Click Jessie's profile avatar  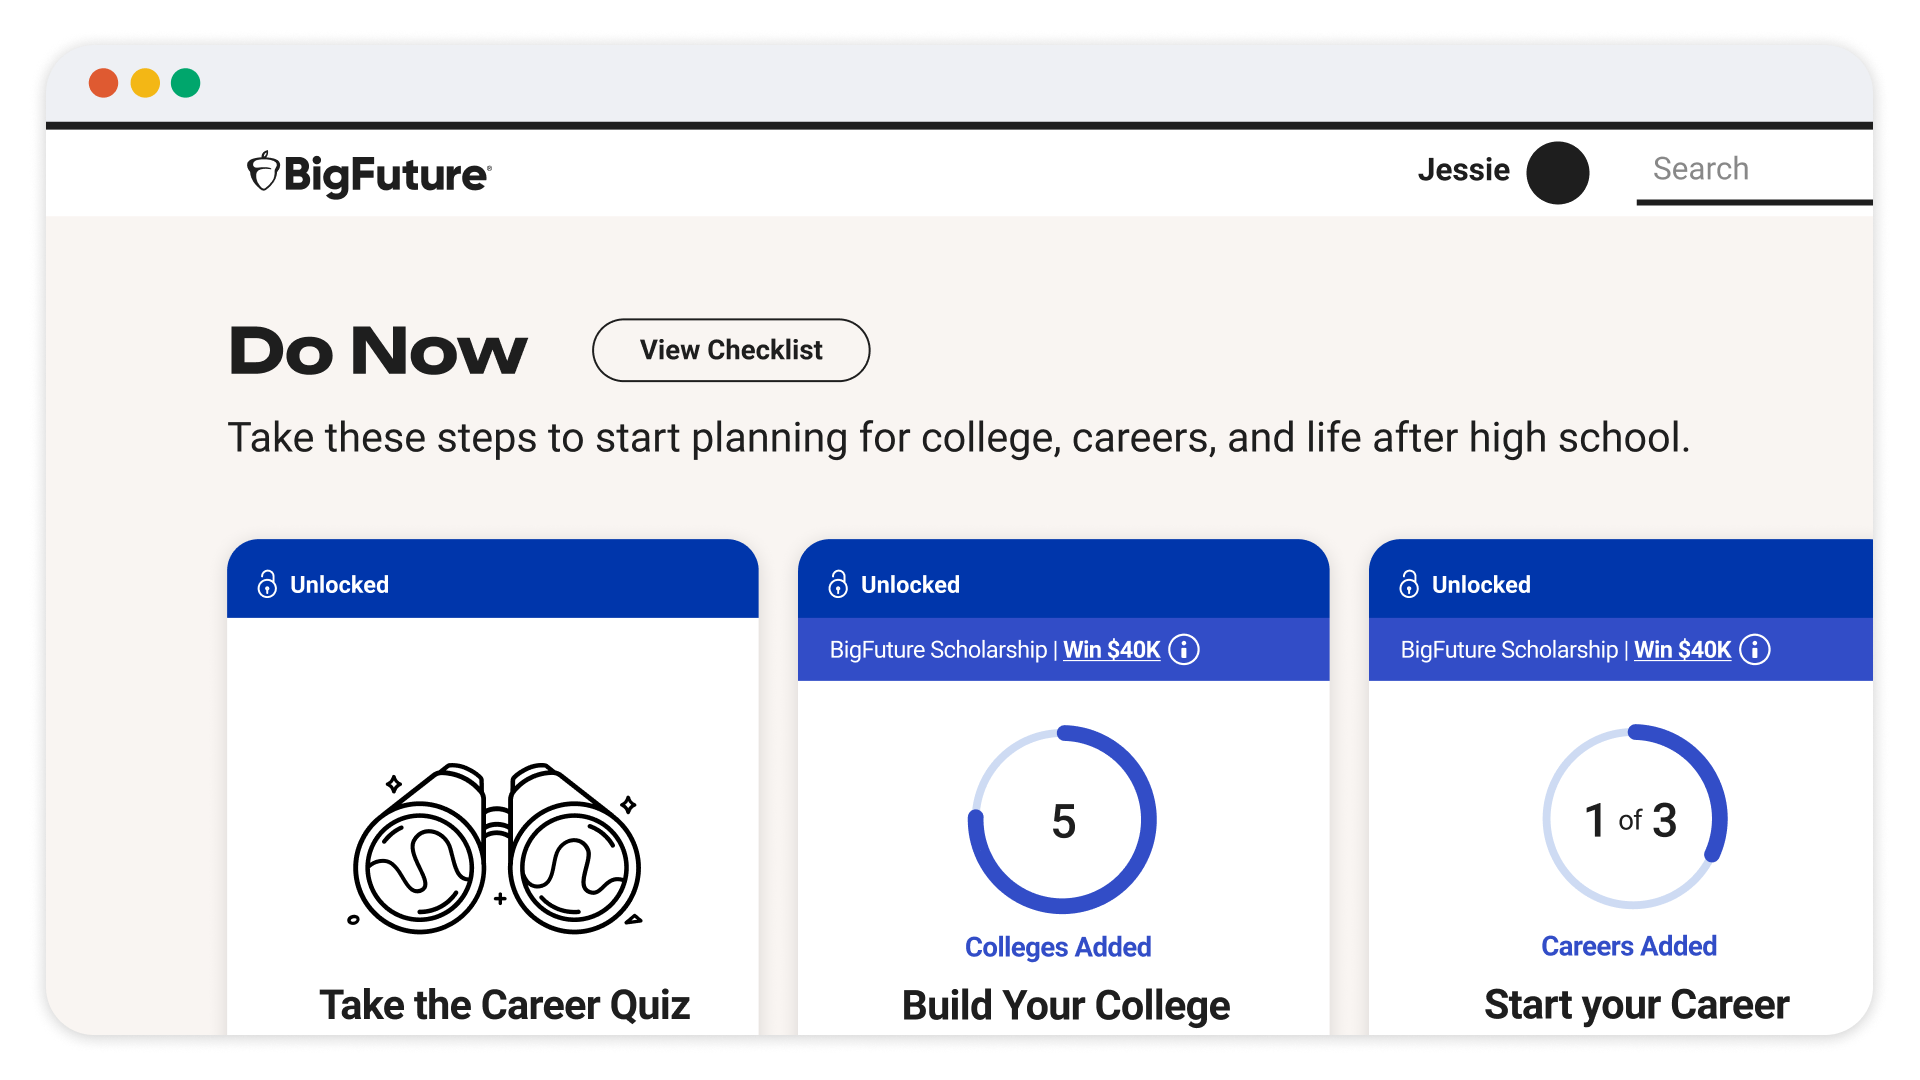point(1559,172)
